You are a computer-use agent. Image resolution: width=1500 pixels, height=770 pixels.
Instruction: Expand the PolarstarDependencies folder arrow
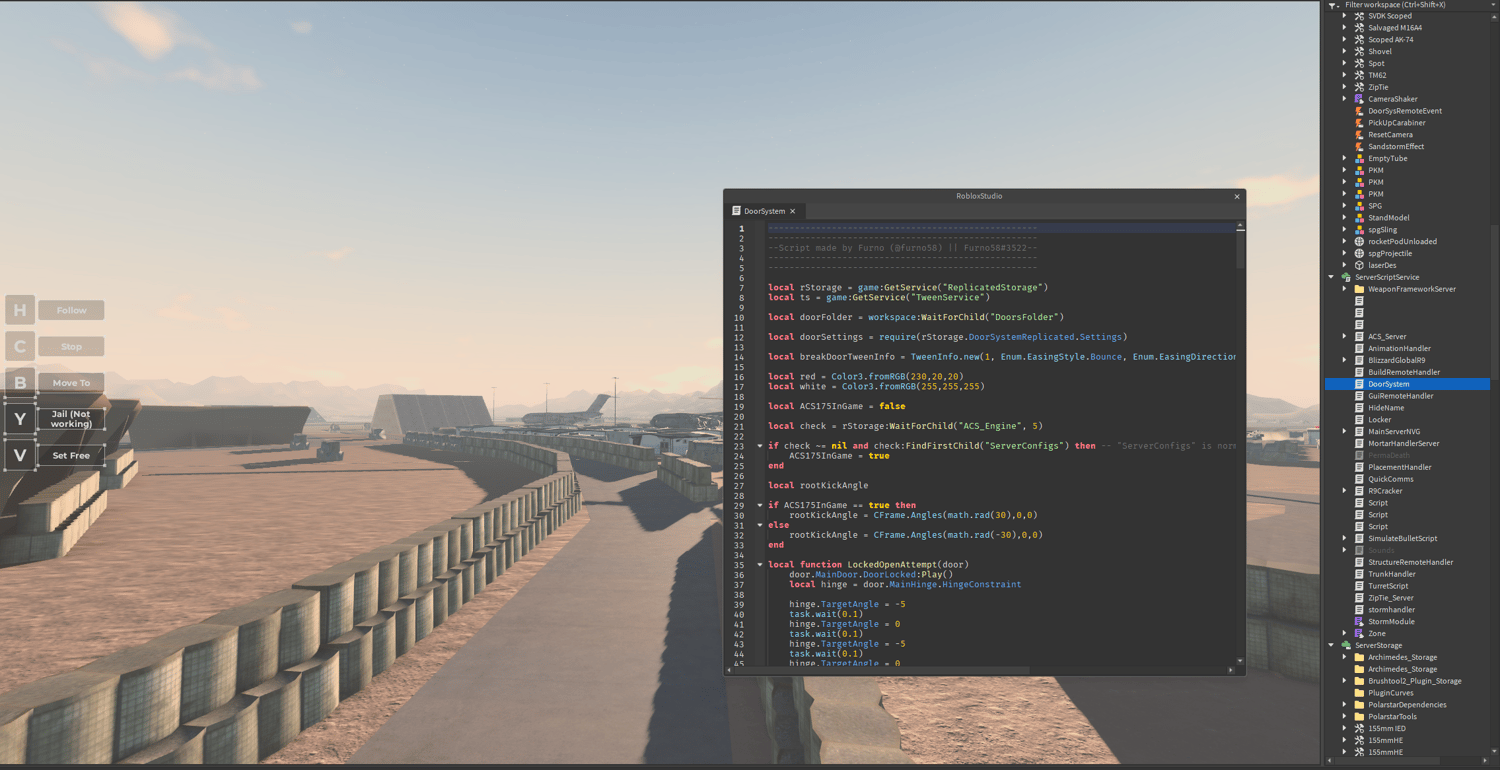(1345, 705)
